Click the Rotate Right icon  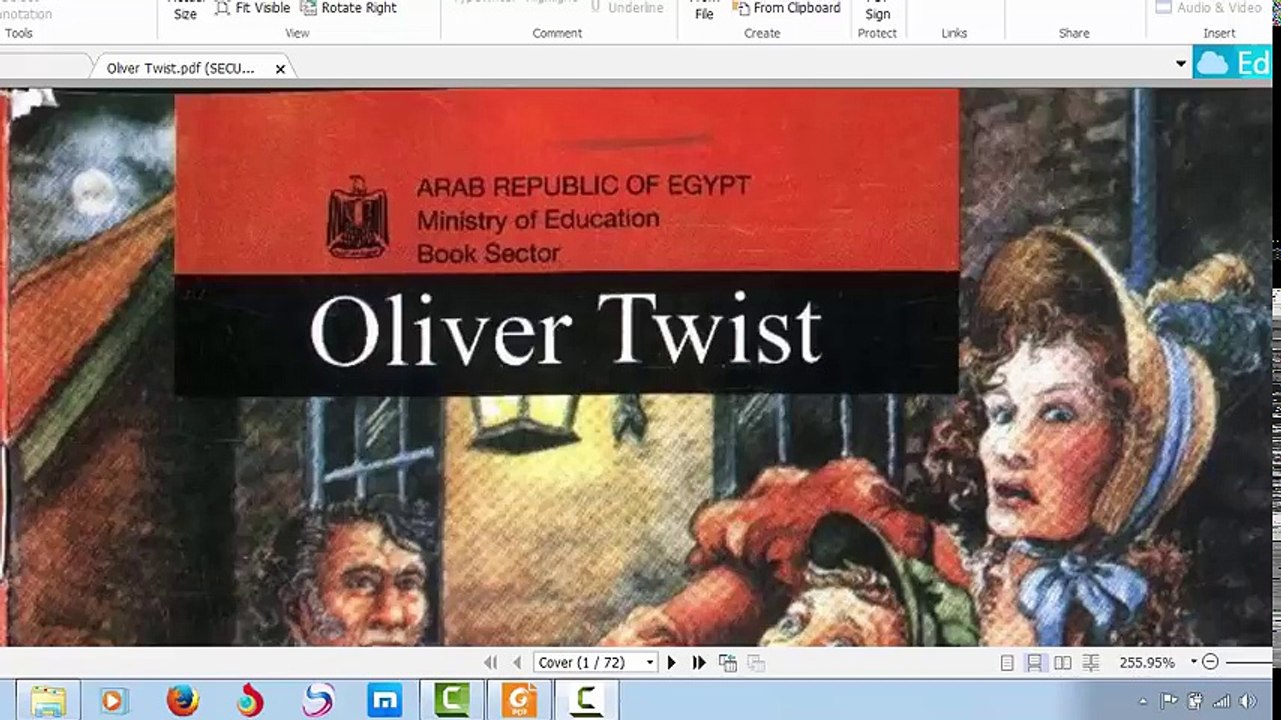pyautogui.click(x=308, y=7)
